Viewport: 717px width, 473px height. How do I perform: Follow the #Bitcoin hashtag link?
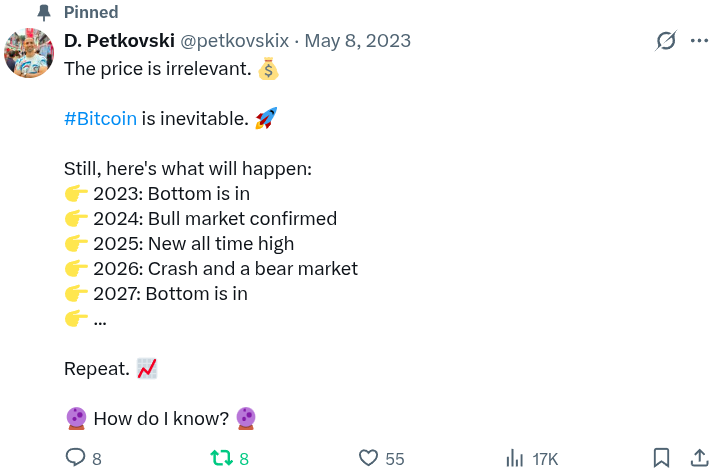pyautogui.click(x=100, y=119)
